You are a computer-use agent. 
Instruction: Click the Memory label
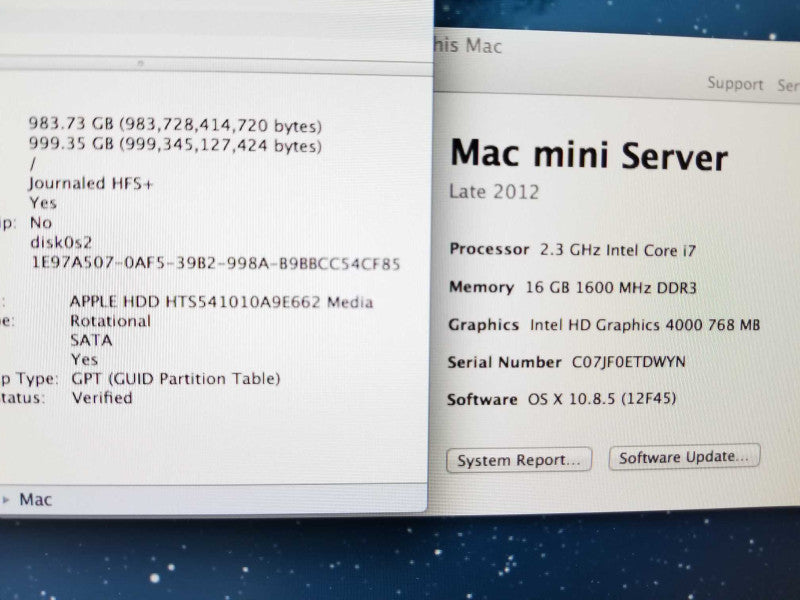[x=481, y=287]
